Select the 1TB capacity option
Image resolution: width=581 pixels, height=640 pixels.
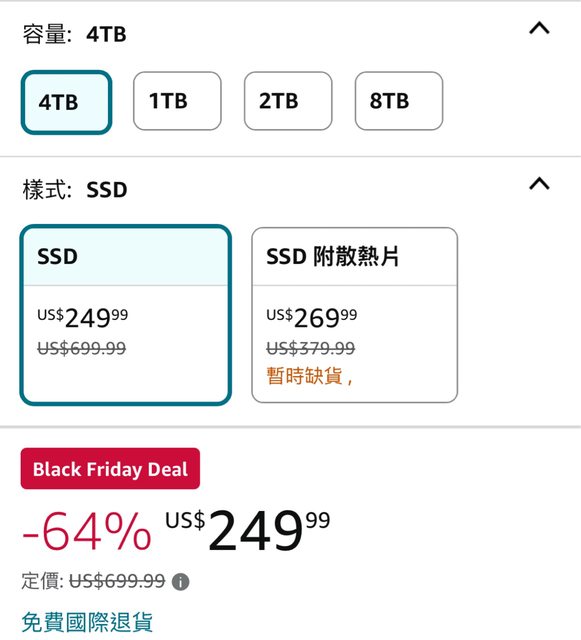177,101
